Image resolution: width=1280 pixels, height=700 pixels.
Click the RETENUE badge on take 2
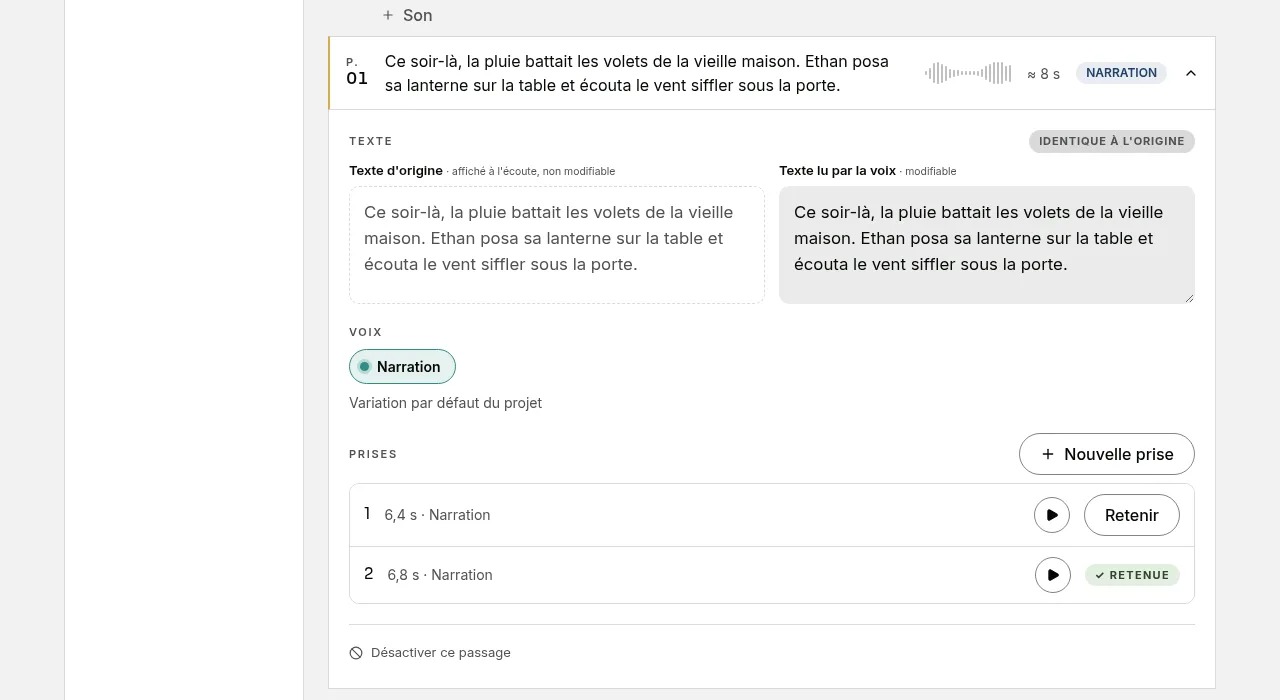click(x=1132, y=575)
